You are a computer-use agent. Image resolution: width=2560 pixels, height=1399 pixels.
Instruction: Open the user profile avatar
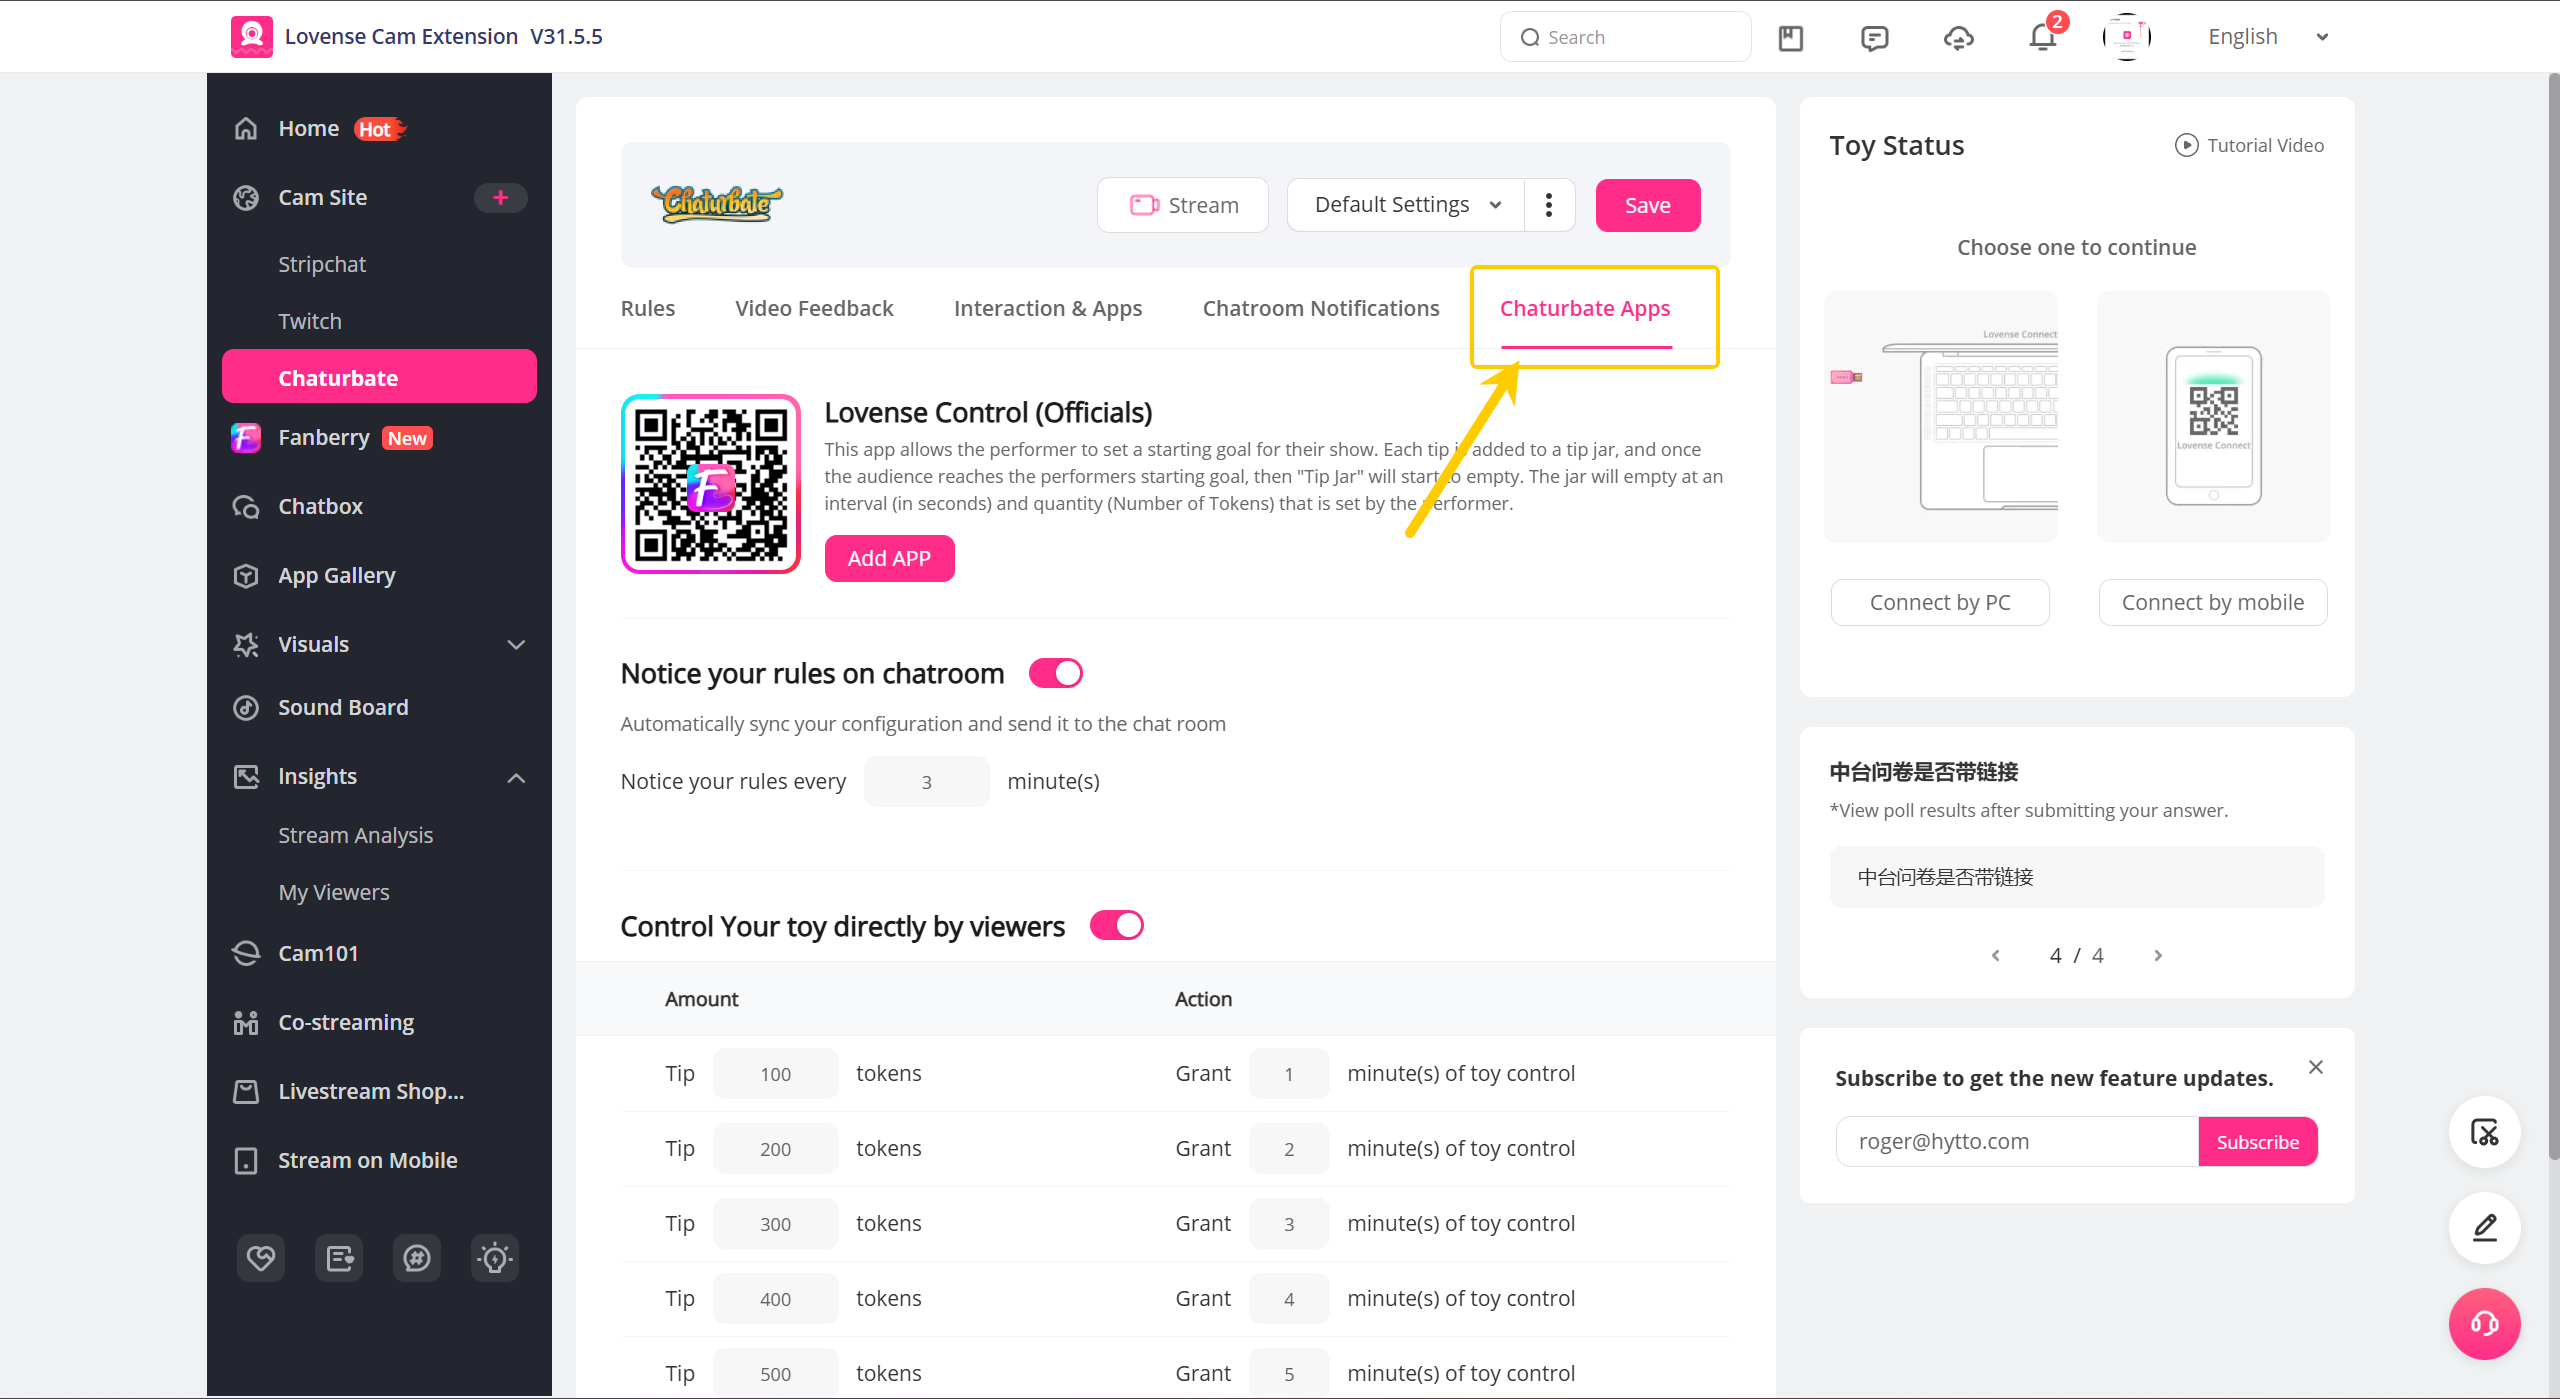(2127, 37)
